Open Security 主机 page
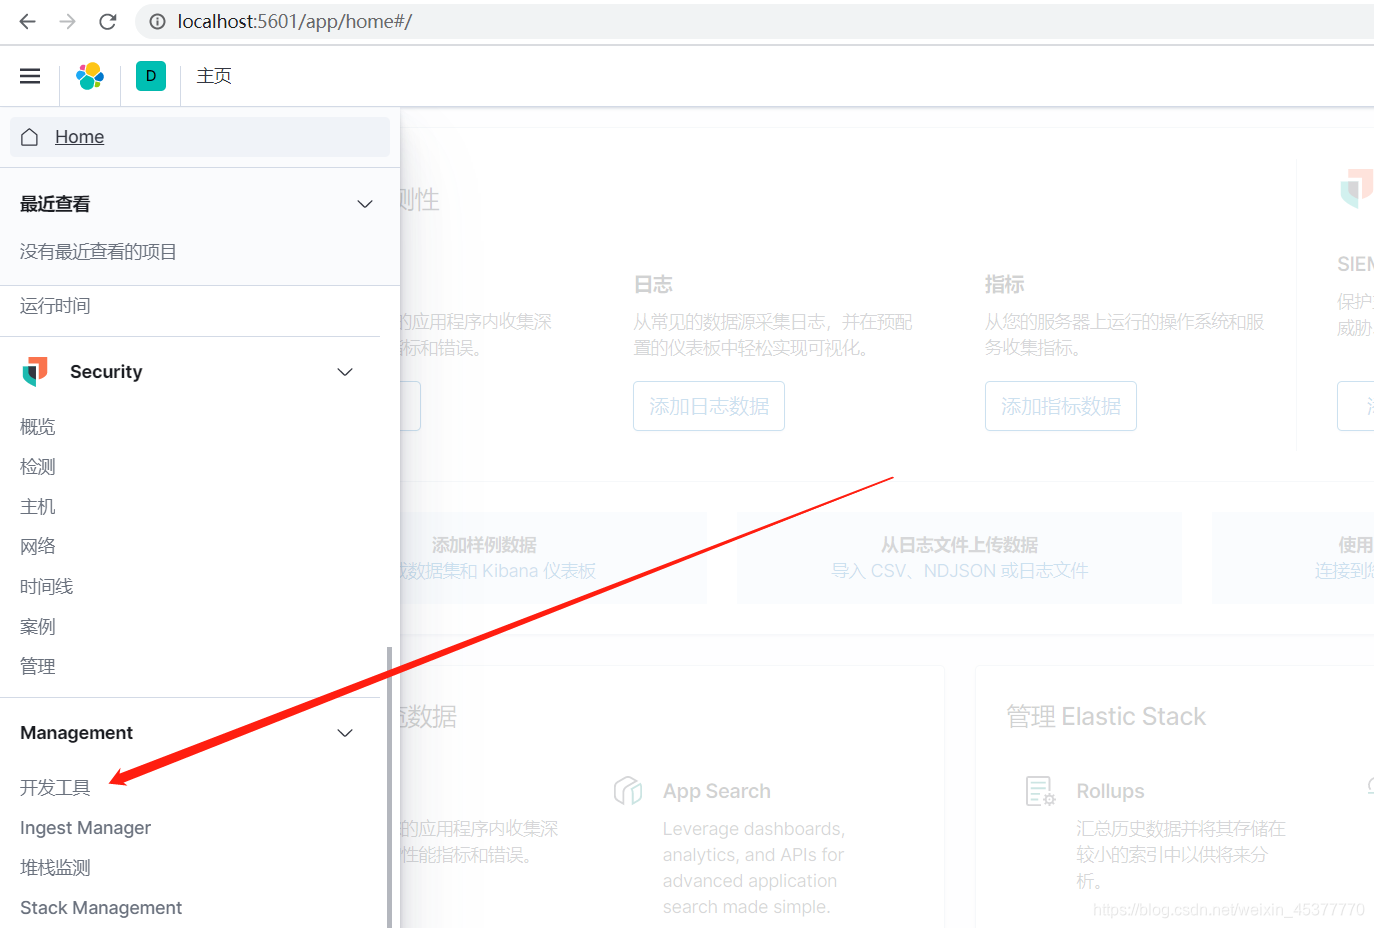This screenshot has height=928, width=1374. pyautogui.click(x=38, y=507)
